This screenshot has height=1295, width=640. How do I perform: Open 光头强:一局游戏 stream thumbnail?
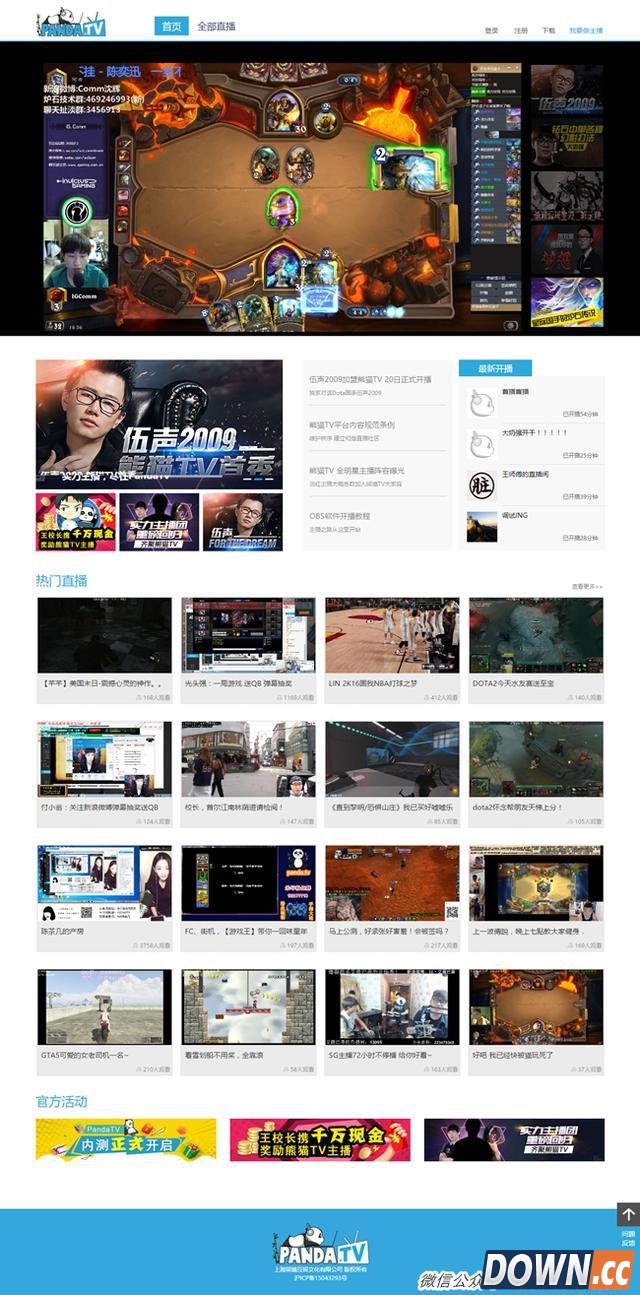tap(249, 635)
